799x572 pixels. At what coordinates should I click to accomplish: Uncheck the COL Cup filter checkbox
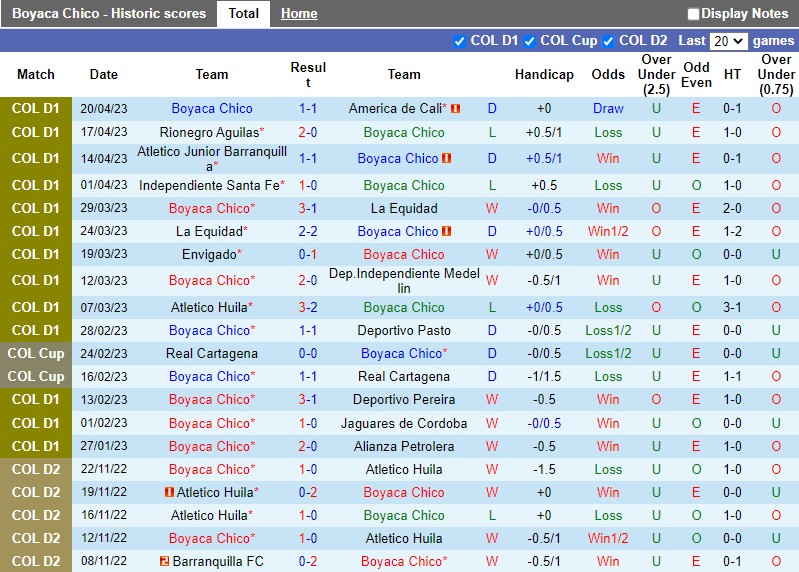pos(529,41)
